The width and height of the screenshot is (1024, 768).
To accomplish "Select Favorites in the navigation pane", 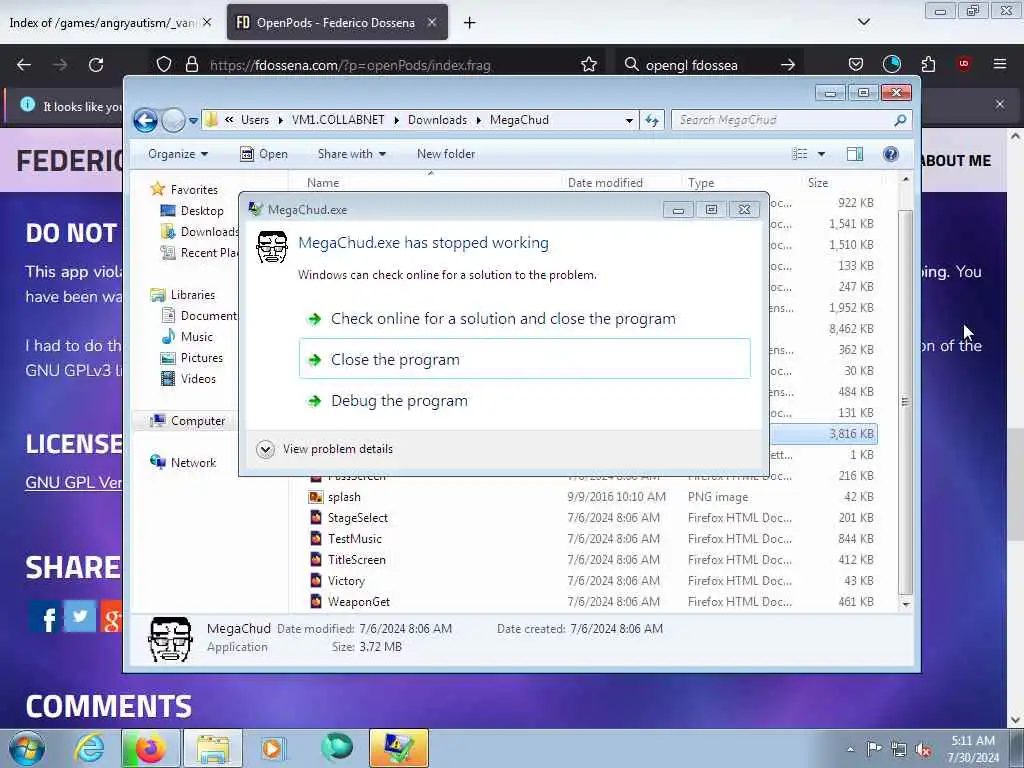I will pyautogui.click(x=194, y=189).
